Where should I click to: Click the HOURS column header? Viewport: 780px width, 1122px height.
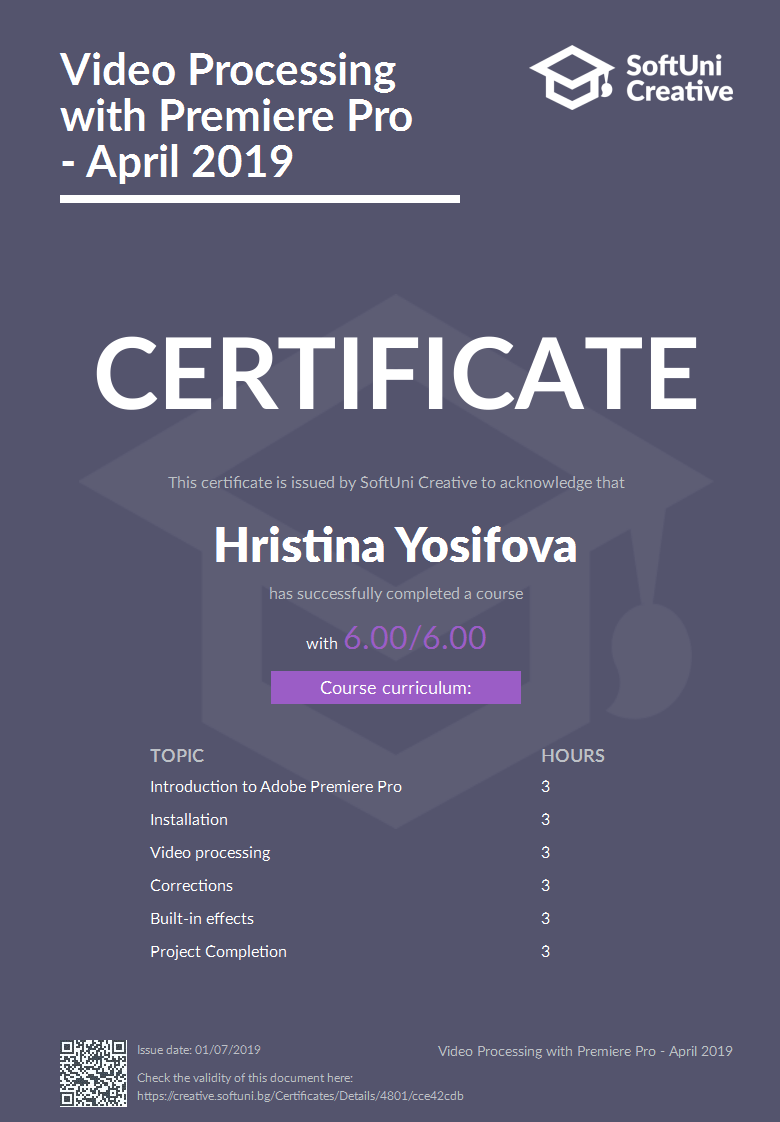(572, 756)
